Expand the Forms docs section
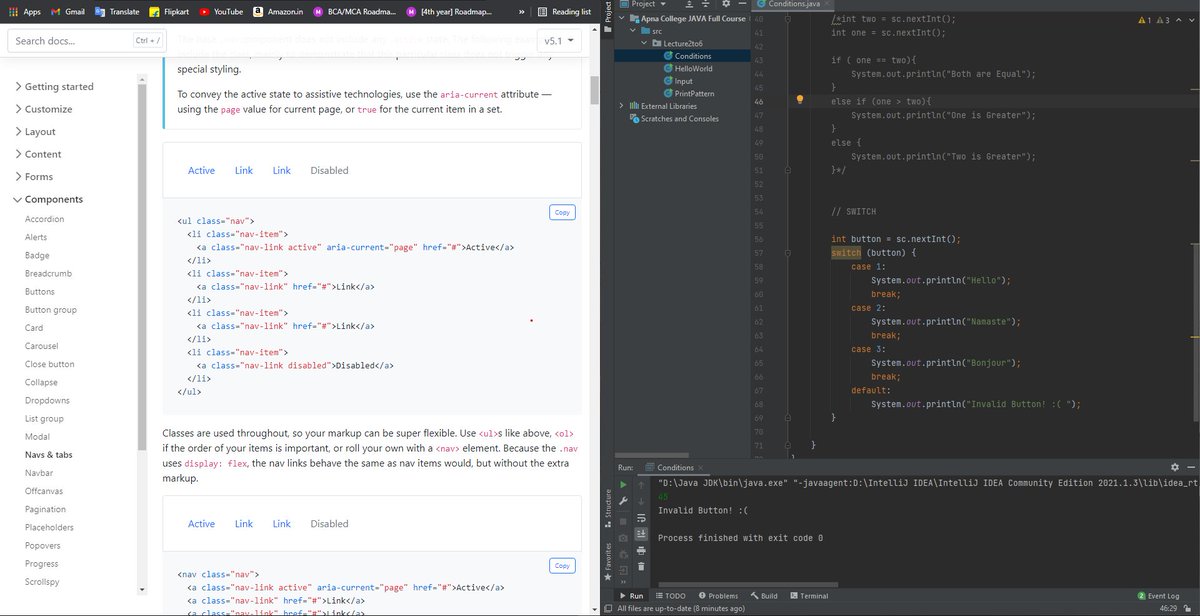The height and width of the screenshot is (616, 1200). 33,177
